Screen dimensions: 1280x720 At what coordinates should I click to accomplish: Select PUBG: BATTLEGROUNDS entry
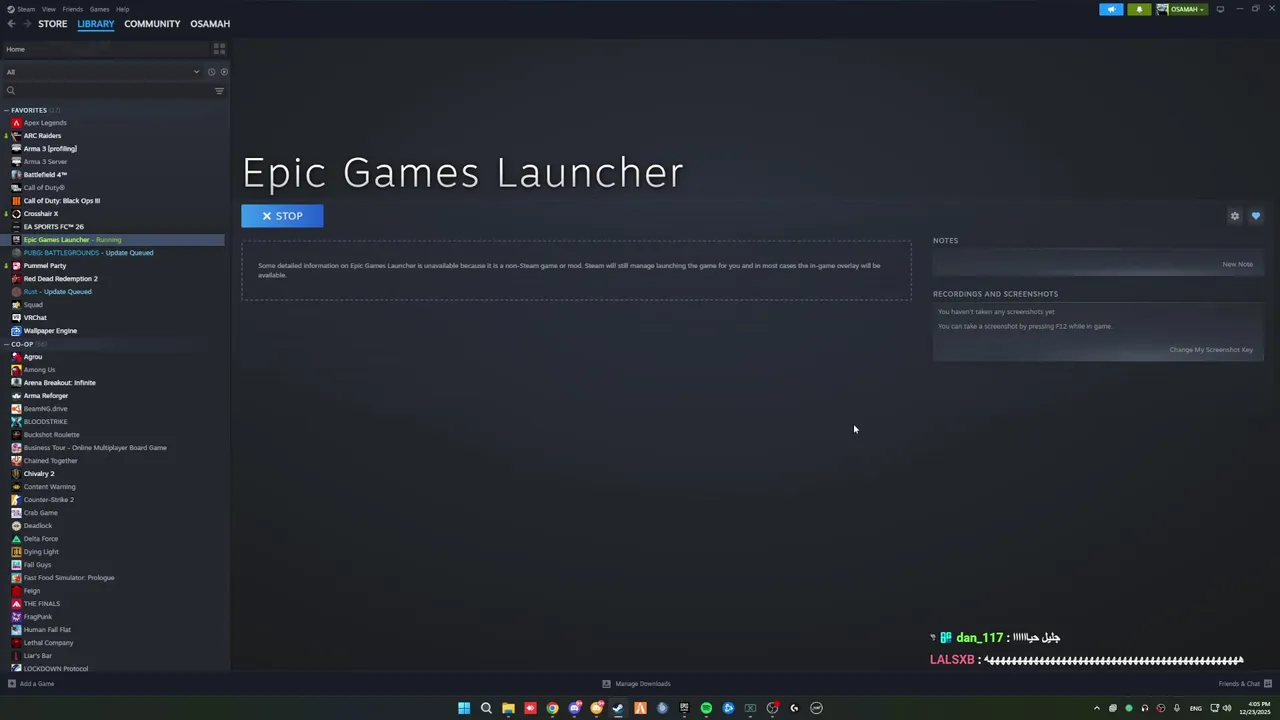(88, 253)
